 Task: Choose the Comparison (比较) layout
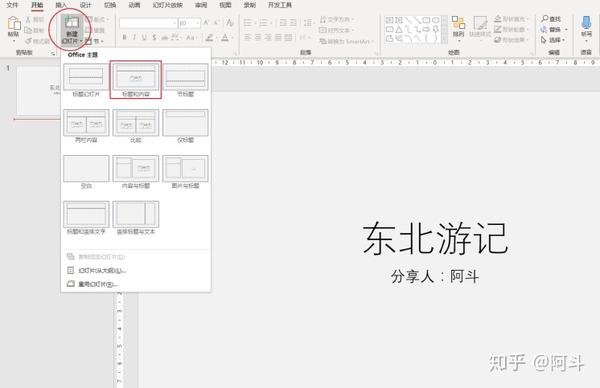tap(136, 126)
